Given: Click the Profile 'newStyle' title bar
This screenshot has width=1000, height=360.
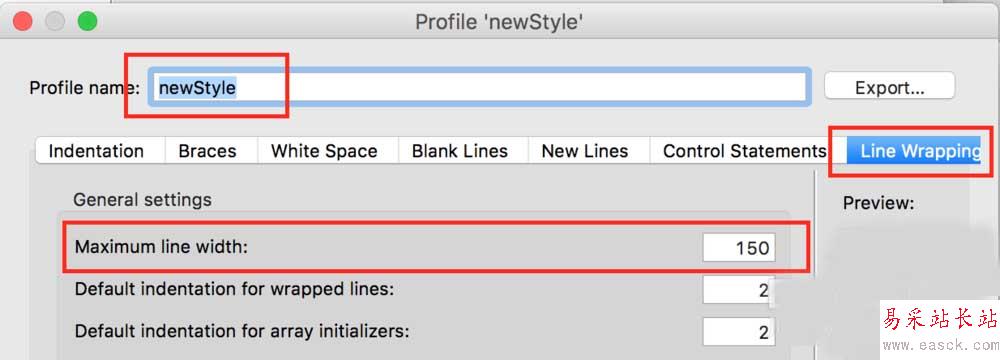Looking at the screenshot, I should pos(499,22).
